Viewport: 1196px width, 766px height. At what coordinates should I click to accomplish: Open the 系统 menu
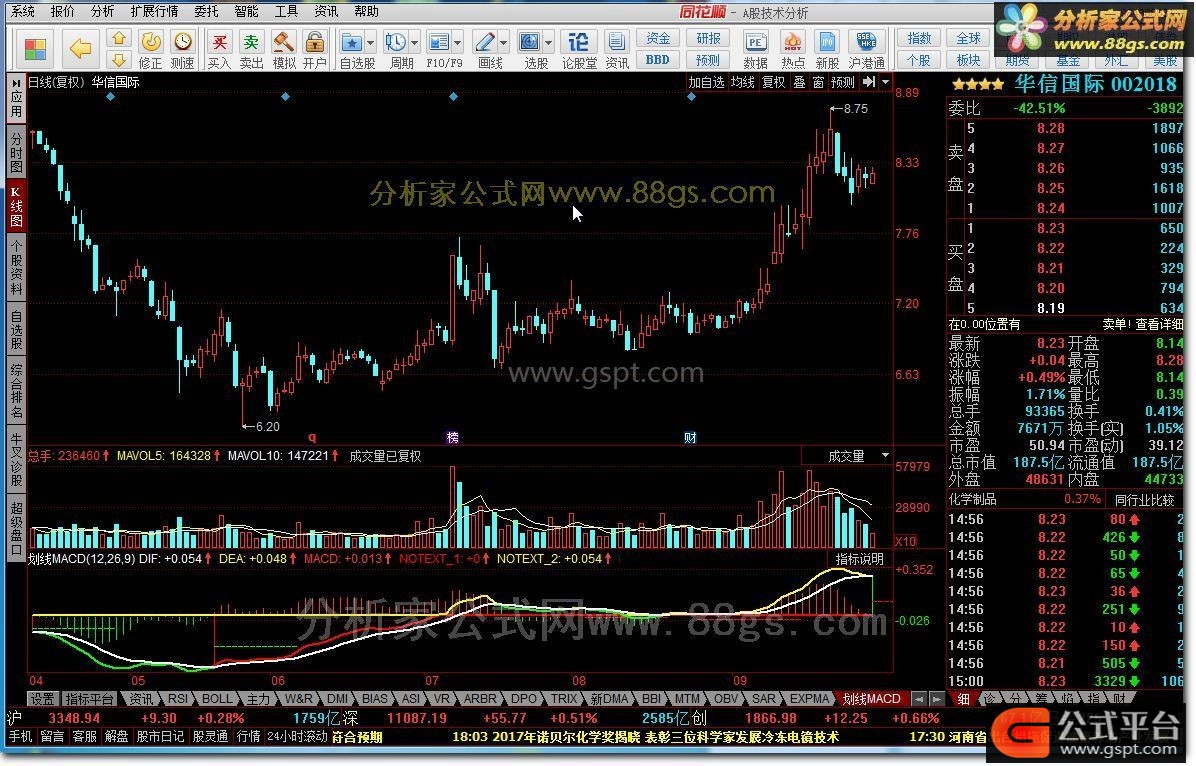(23, 11)
